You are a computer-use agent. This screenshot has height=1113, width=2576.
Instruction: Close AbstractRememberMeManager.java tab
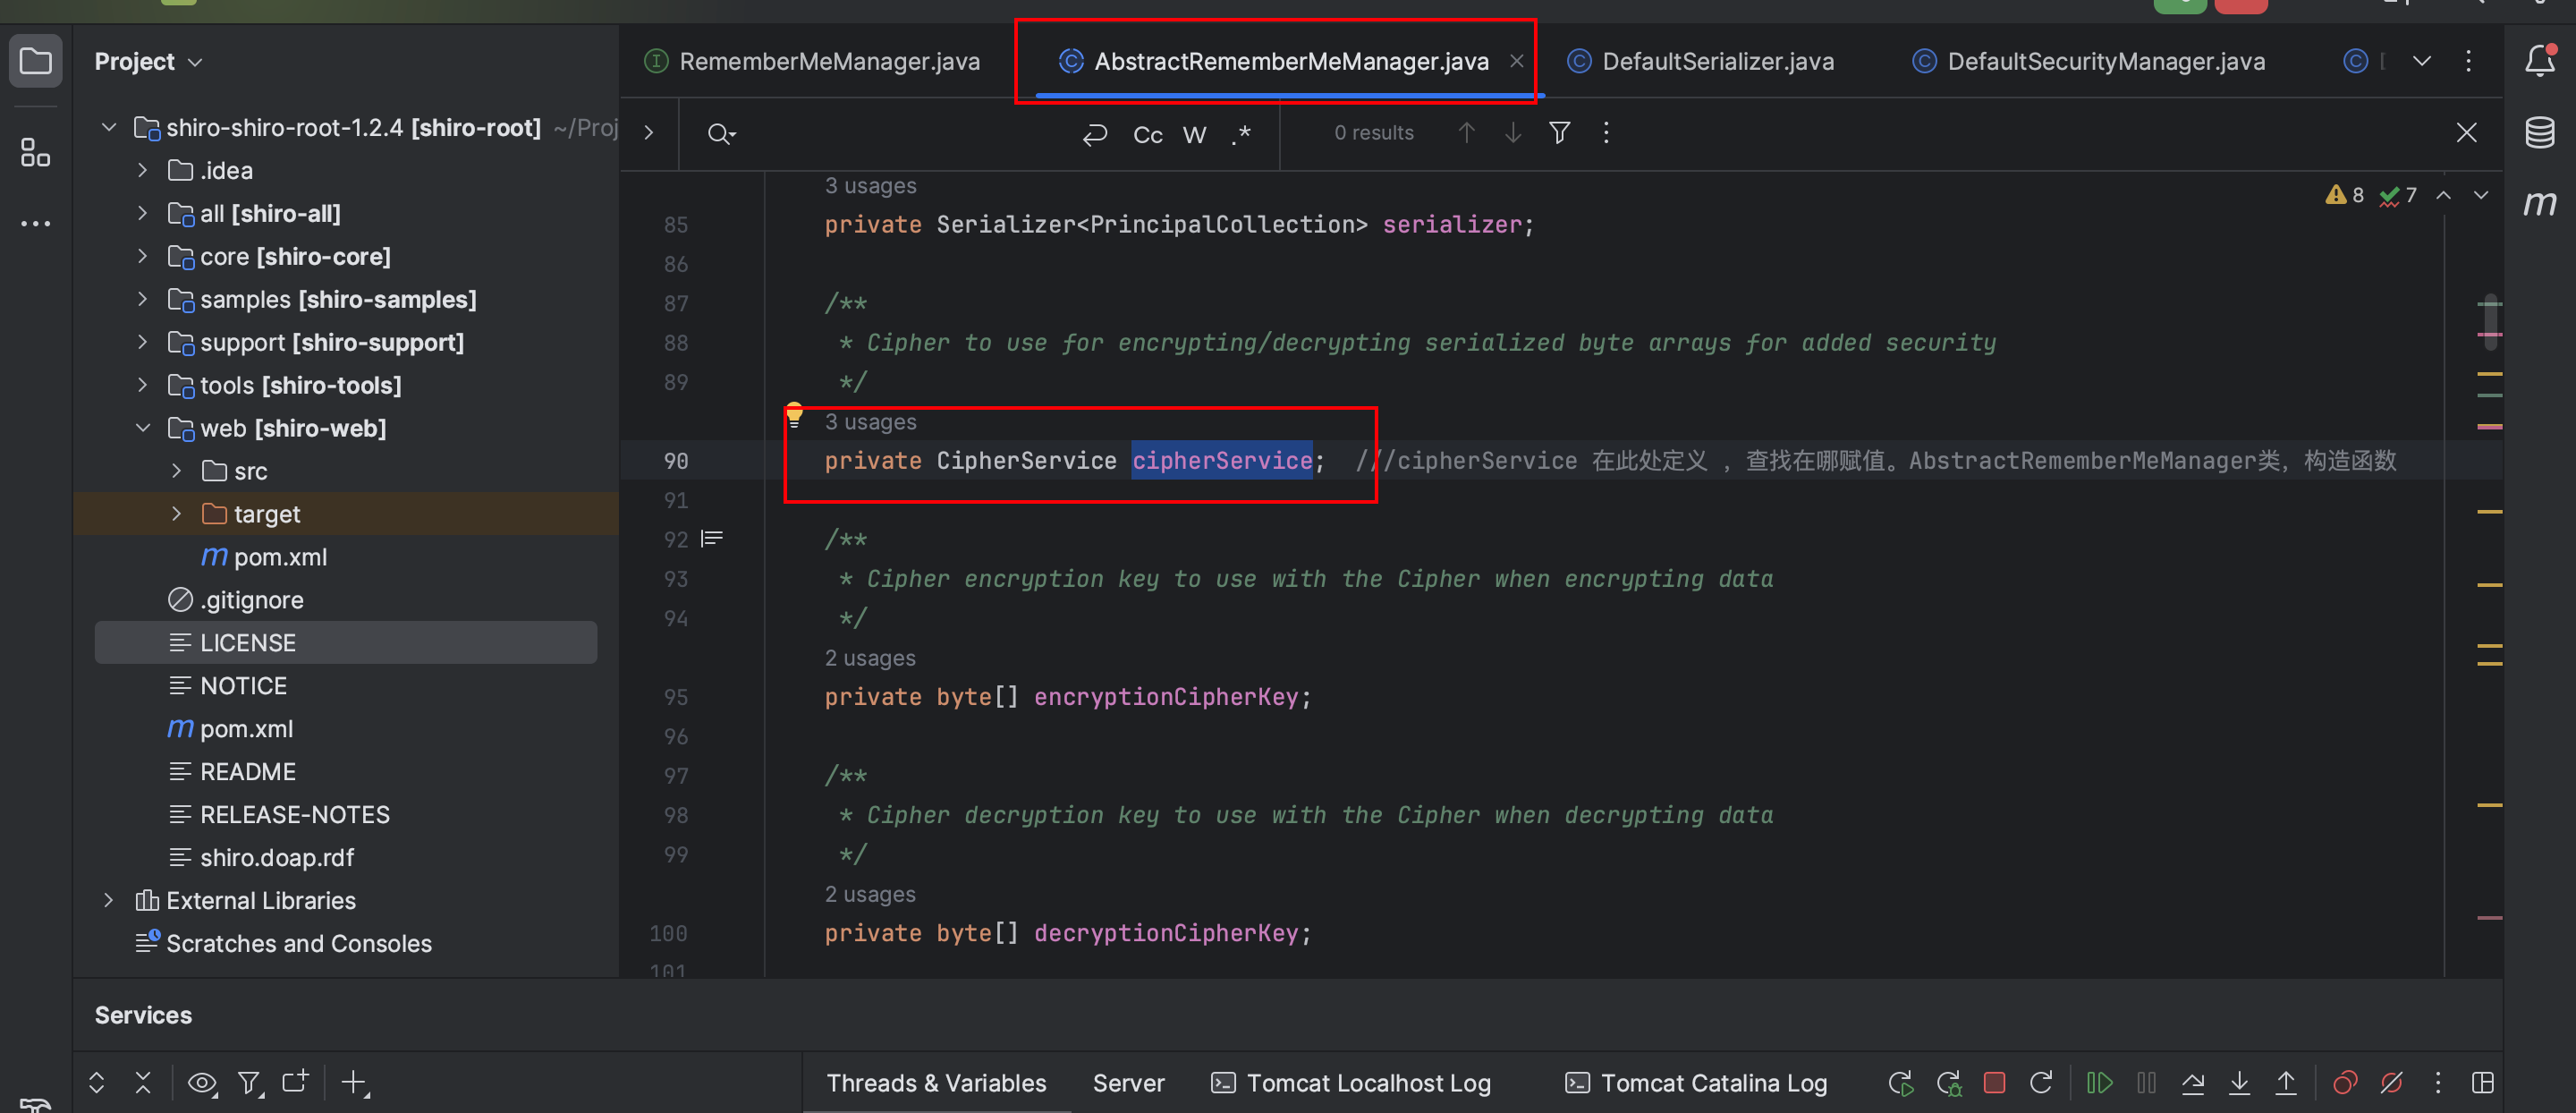tap(1517, 61)
